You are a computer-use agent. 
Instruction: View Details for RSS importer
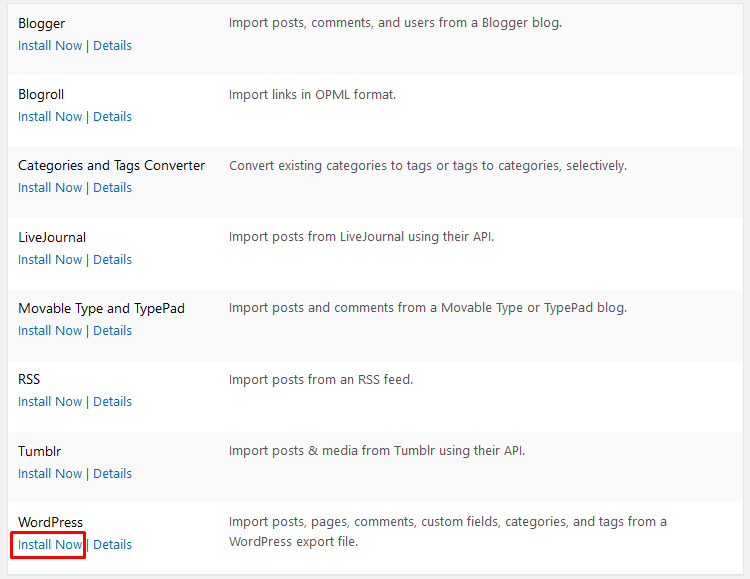click(112, 402)
